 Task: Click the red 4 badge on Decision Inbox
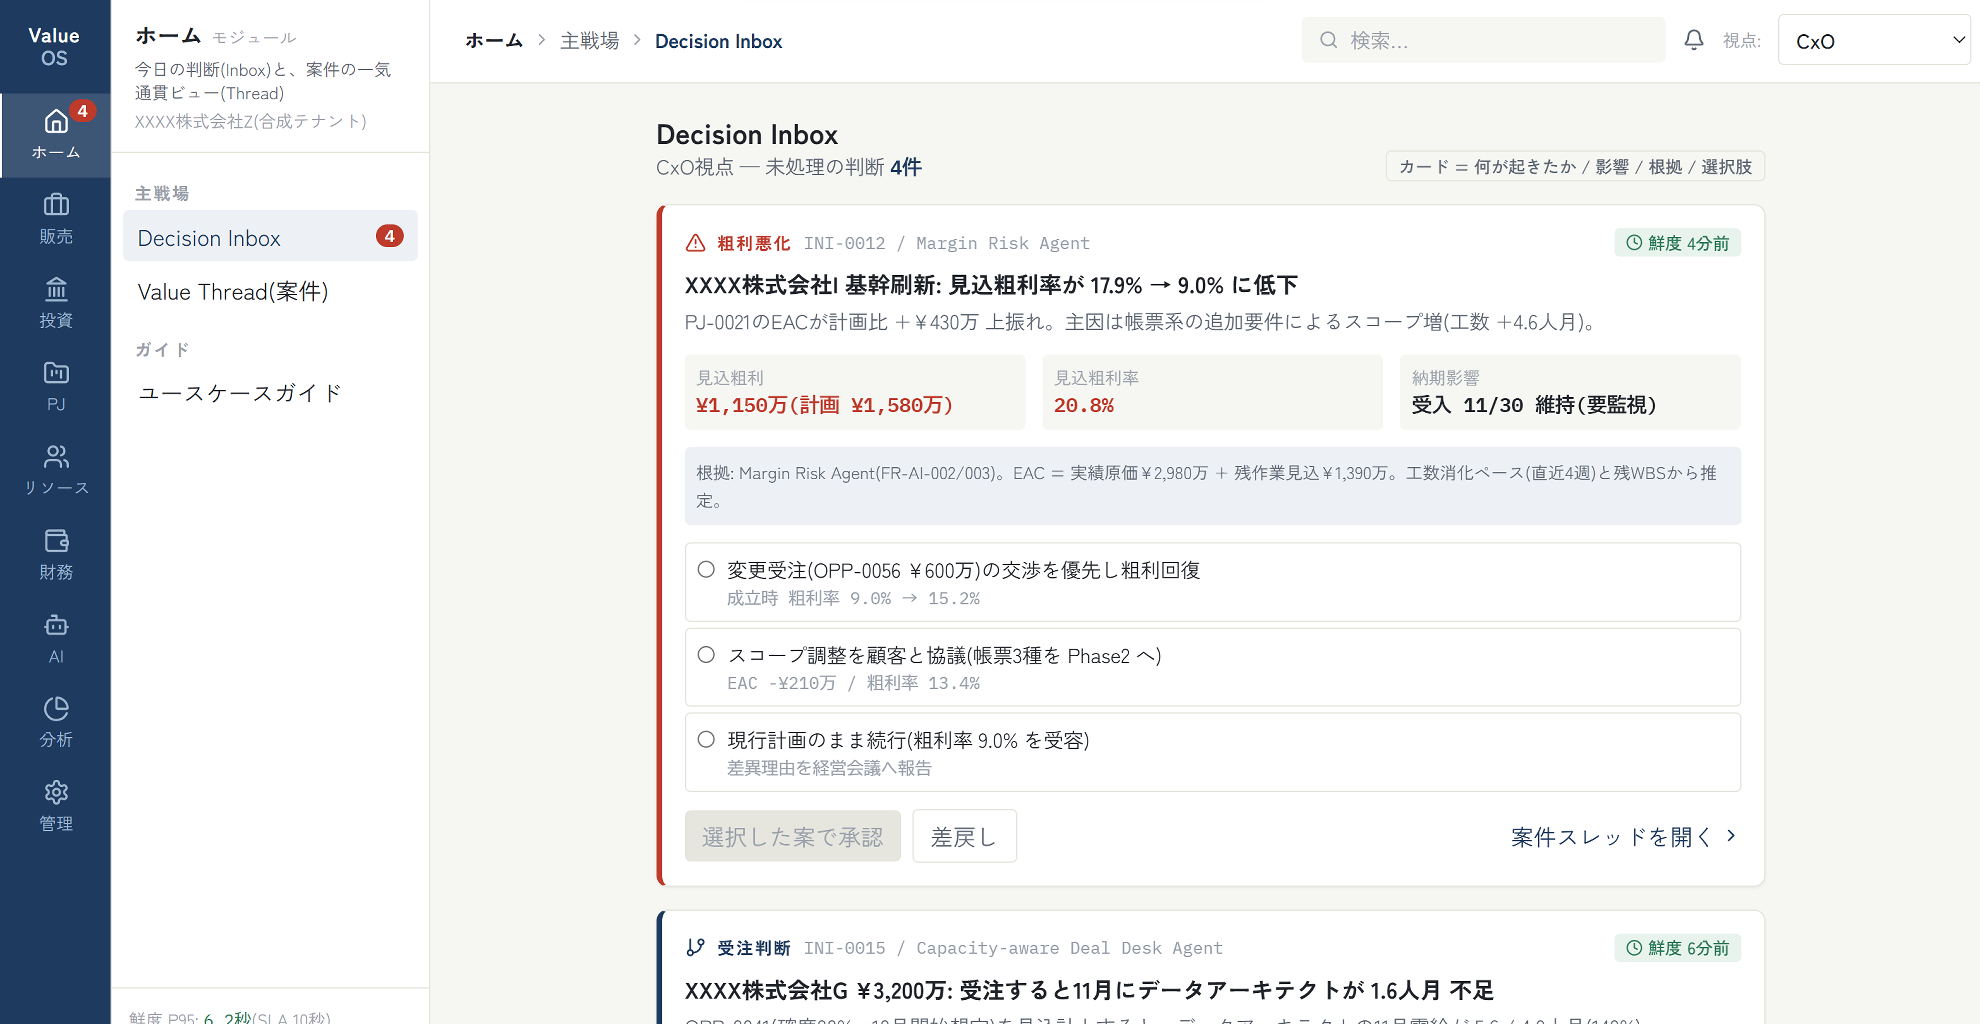[x=389, y=236]
